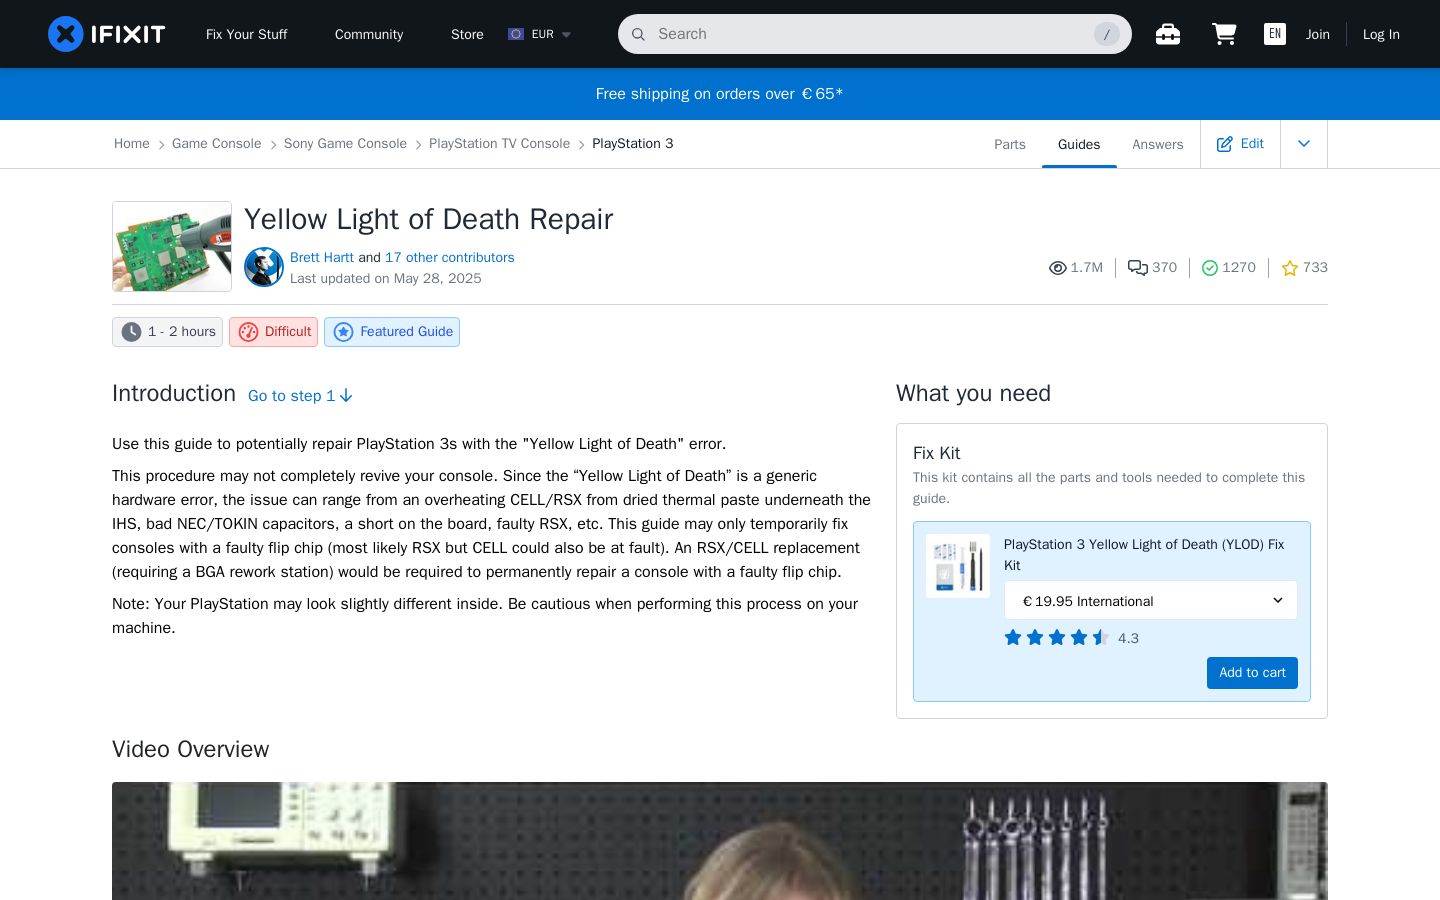Click the Difficult difficulty label
The width and height of the screenshot is (1440, 900).
point(288,332)
